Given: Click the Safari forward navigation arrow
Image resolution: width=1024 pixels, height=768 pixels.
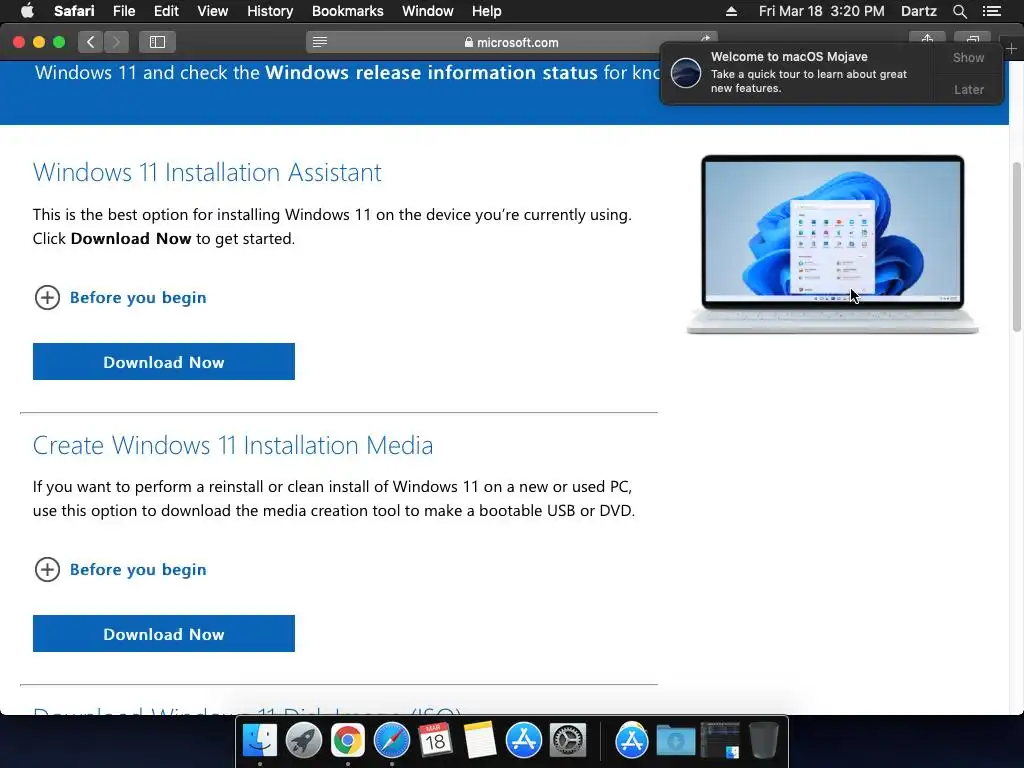Looking at the screenshot, I should 116,42.
